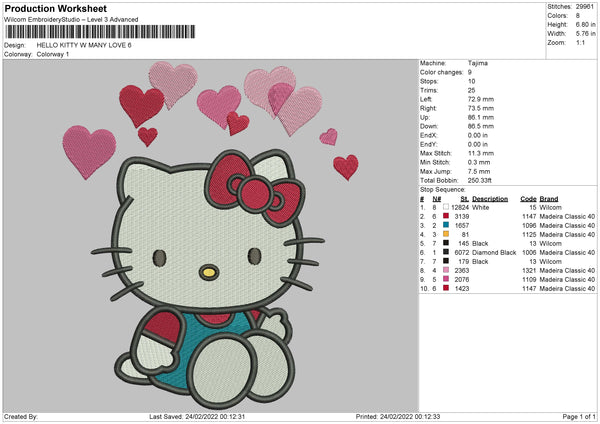
Task: Click the 'EndY:' label
Action: click(428, 144)
